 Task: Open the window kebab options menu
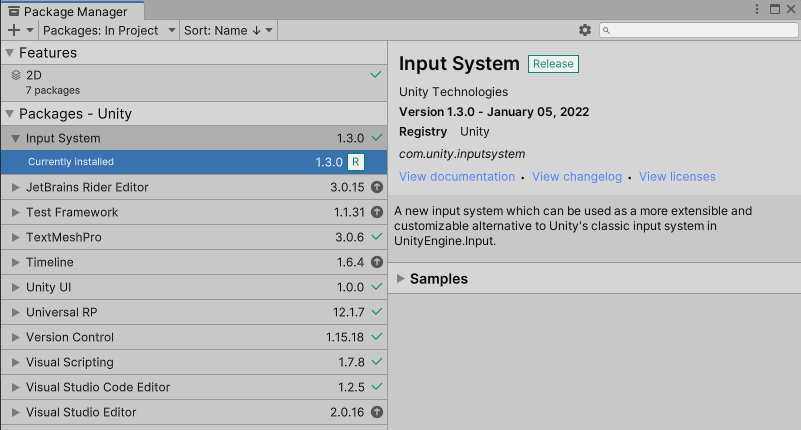(x=757, y=9)
